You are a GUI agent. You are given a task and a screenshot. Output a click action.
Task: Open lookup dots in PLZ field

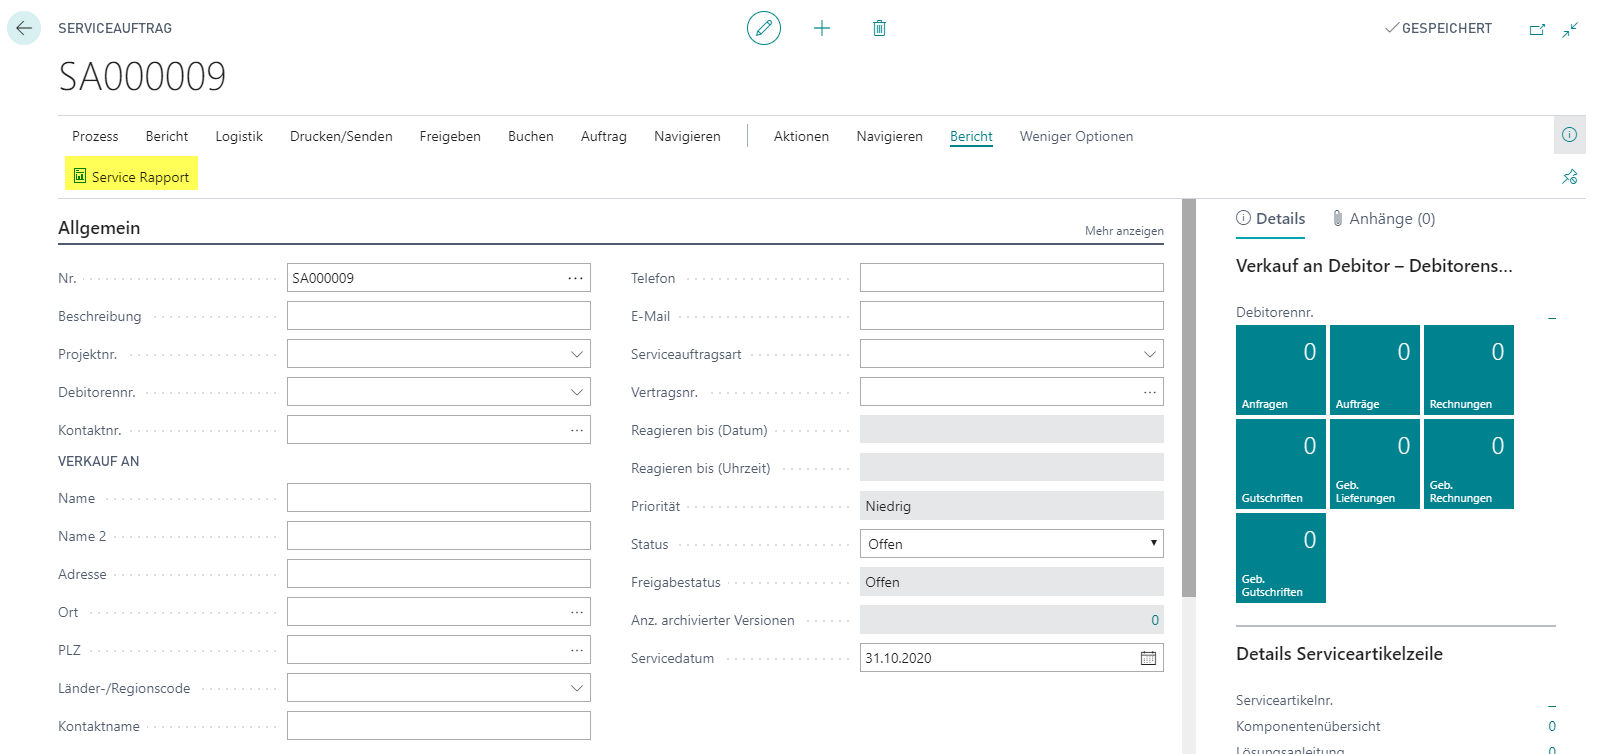(577, 650)
